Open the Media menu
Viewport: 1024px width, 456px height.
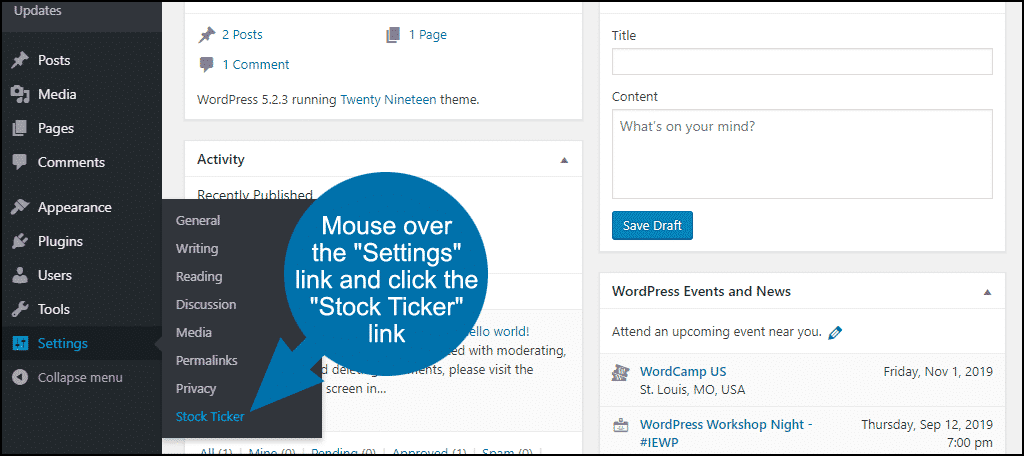[57, 94]
